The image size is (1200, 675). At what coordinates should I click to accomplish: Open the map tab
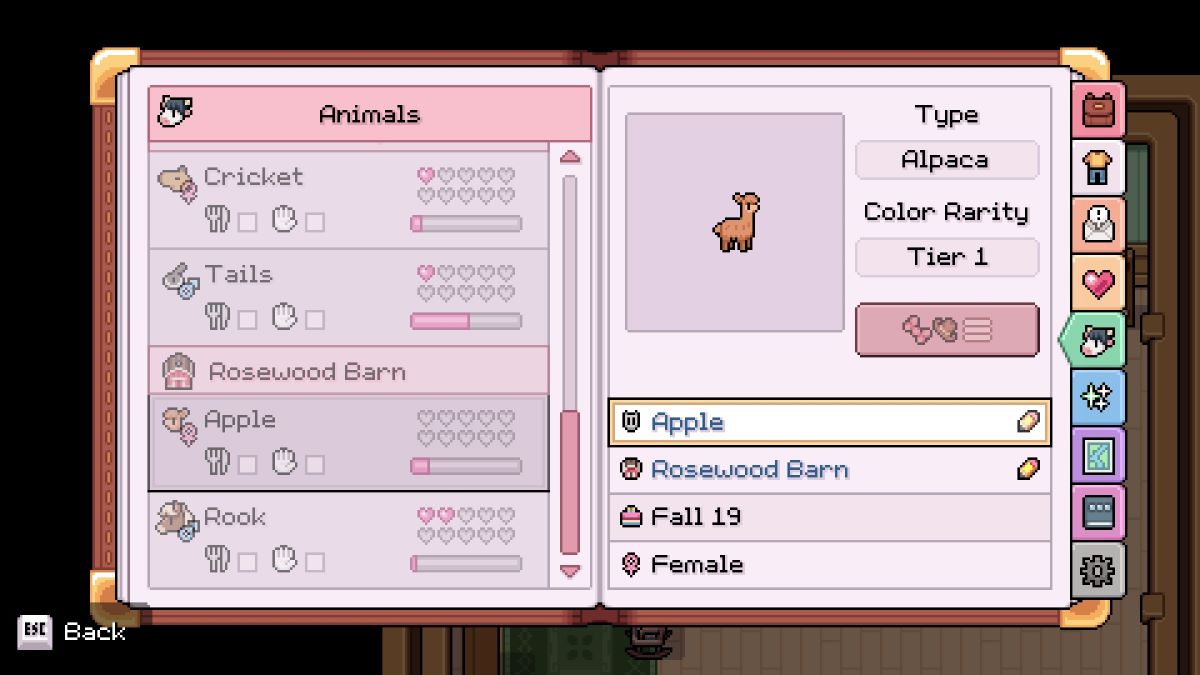[x=1099, y=456]
